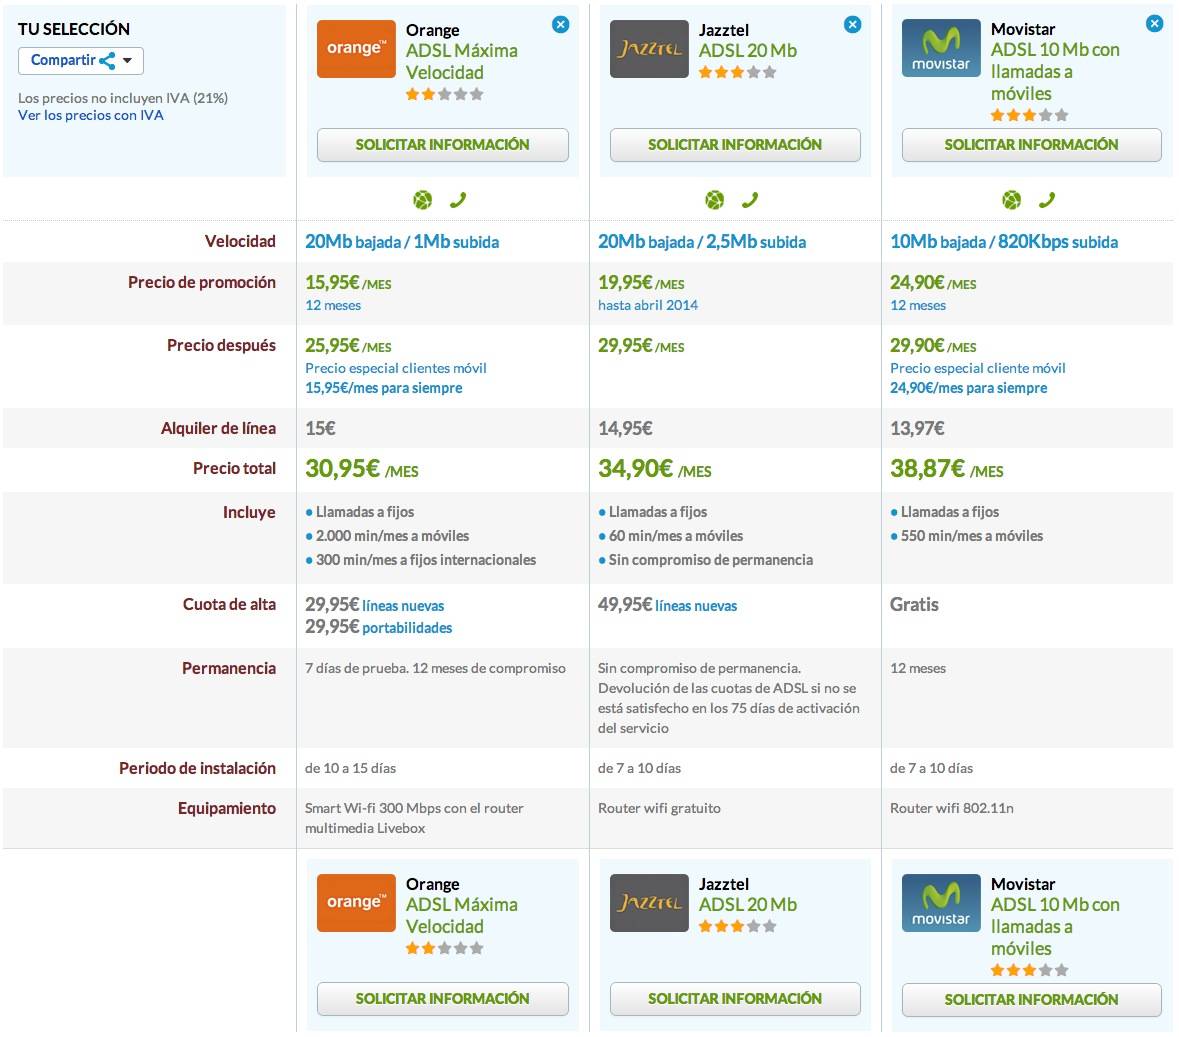Request info for Orange at top
Screen dimensions: 1179x1037
[443, 145]
